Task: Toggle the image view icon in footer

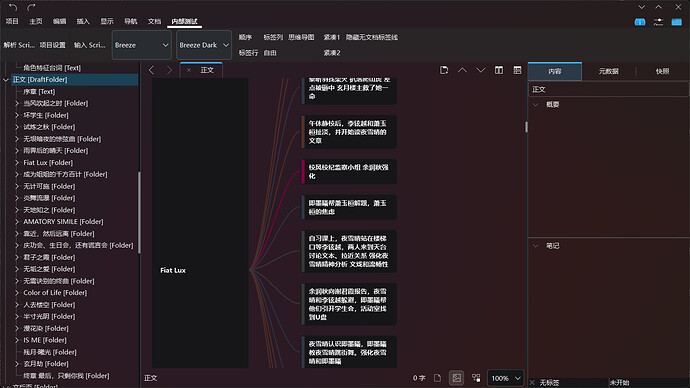Action: coord(457,378)
